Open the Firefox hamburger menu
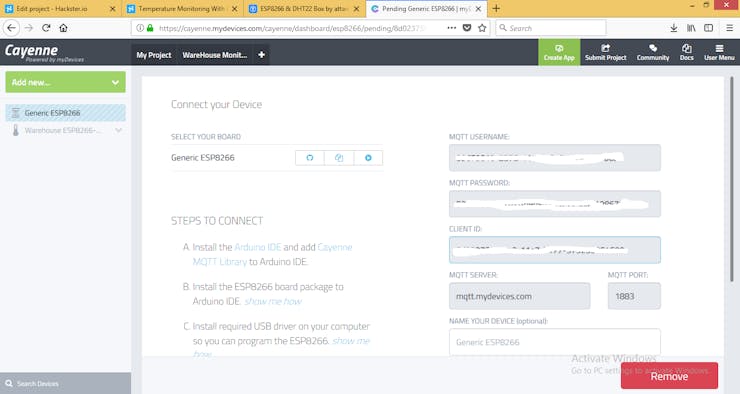 tap(730, 28)
